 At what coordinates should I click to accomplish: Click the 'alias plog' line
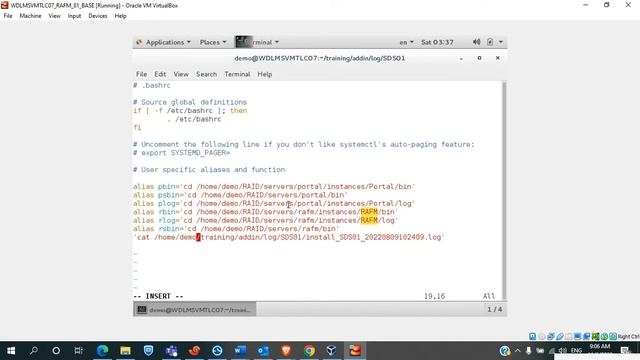pyautogui.click(x=274, y=203)
